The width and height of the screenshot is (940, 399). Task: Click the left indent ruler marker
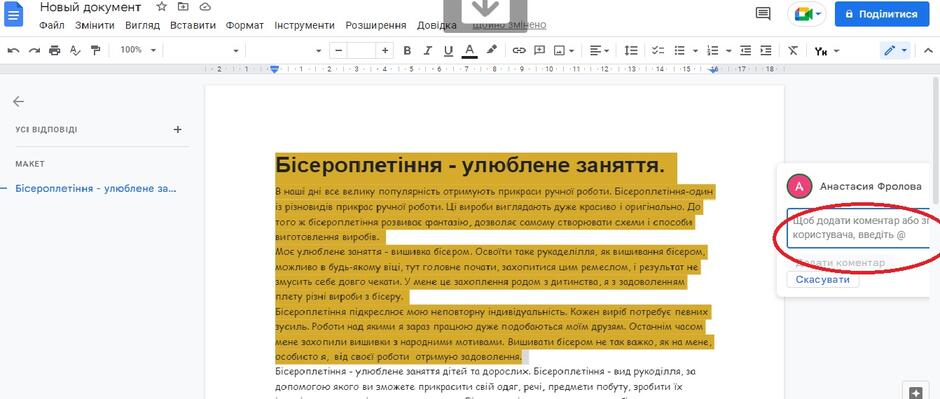pos(275,69)
